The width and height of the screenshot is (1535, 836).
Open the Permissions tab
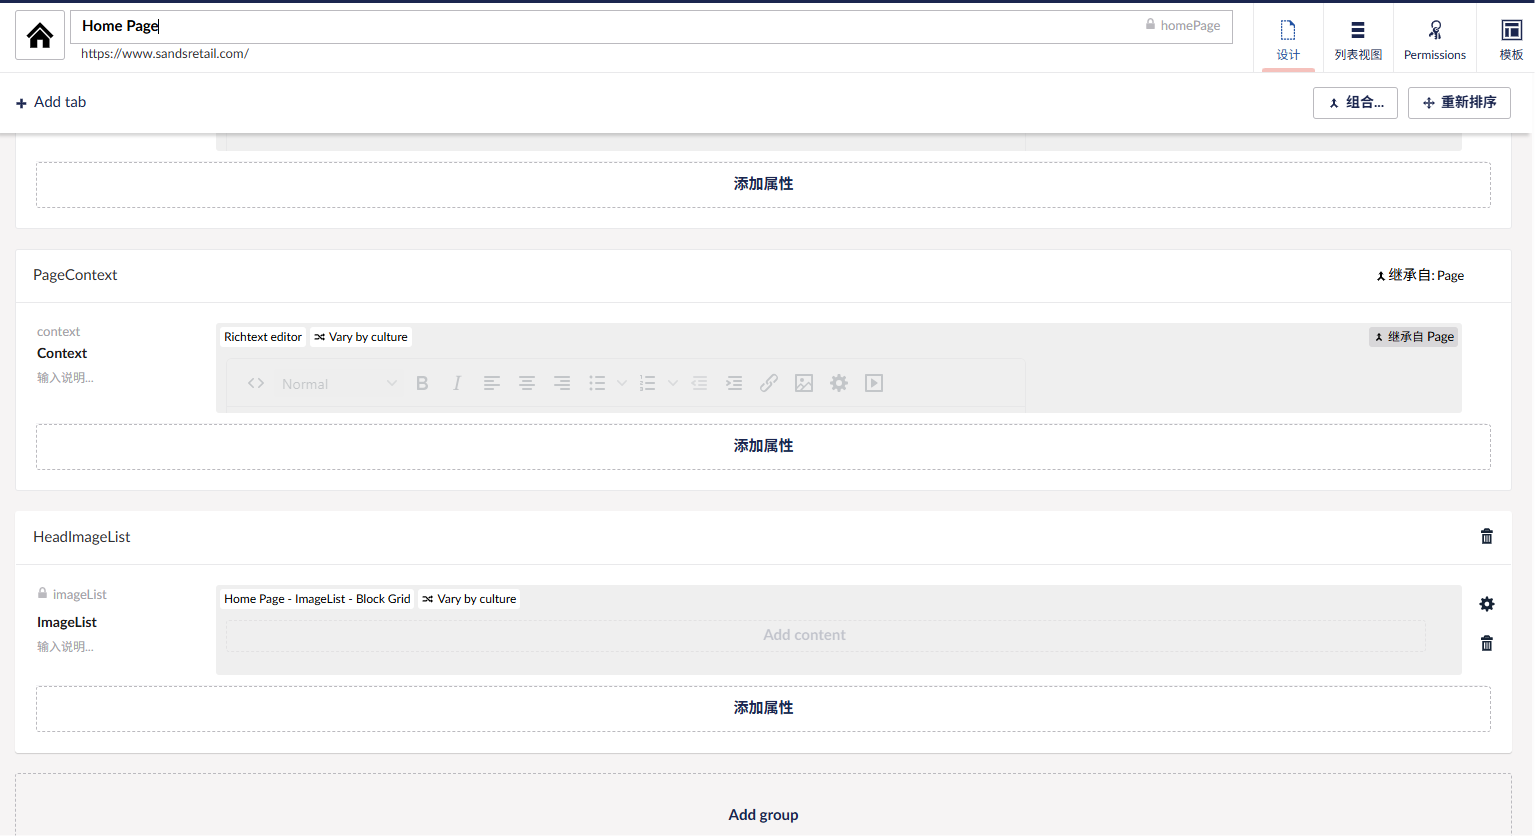[x=1435, y=40]
